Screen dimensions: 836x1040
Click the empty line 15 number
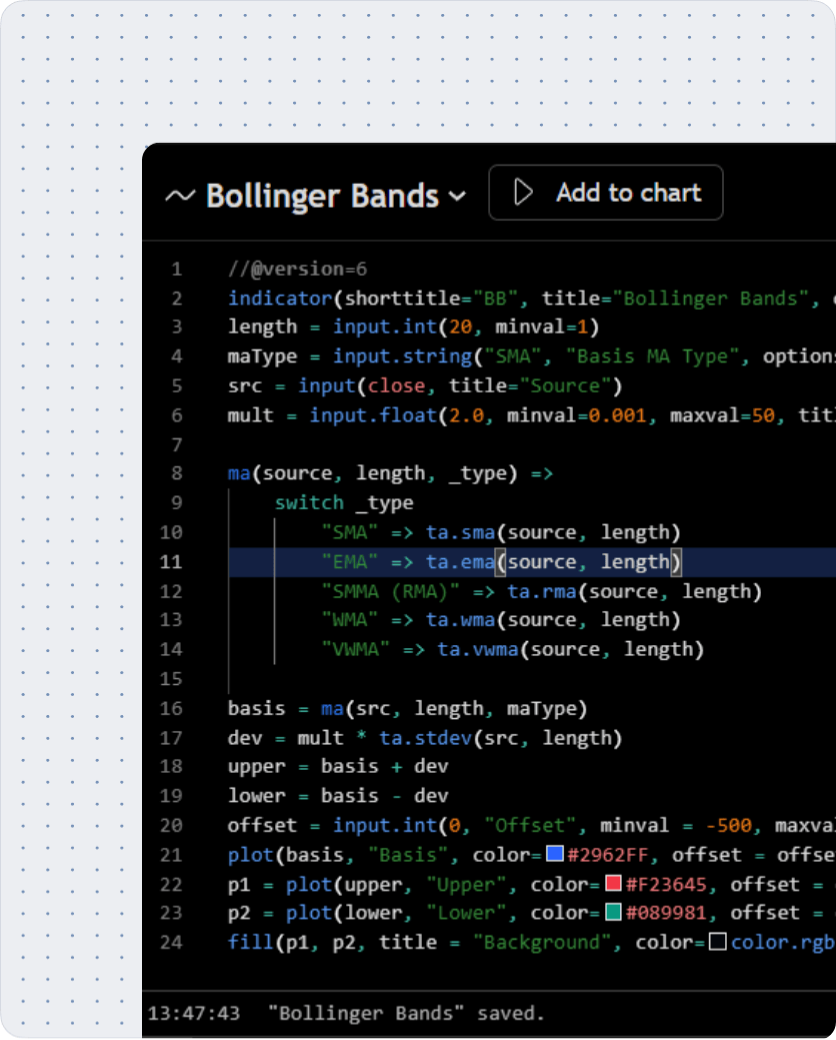click(171, 679)
